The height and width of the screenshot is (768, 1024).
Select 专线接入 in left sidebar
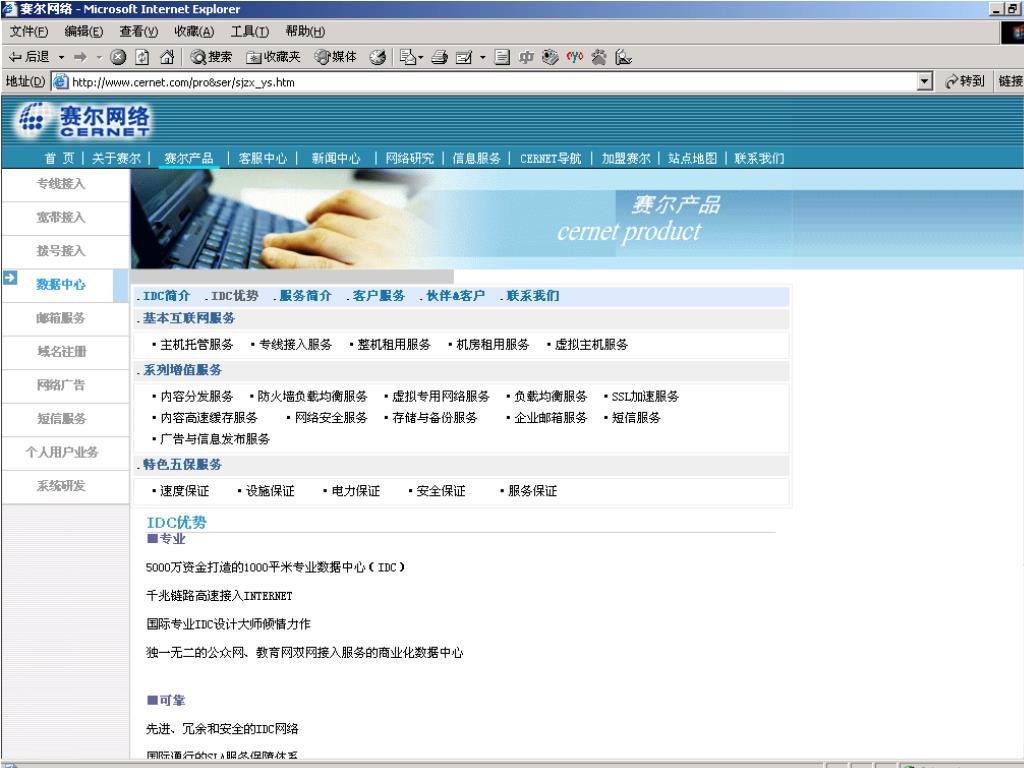tap(61, 184)
